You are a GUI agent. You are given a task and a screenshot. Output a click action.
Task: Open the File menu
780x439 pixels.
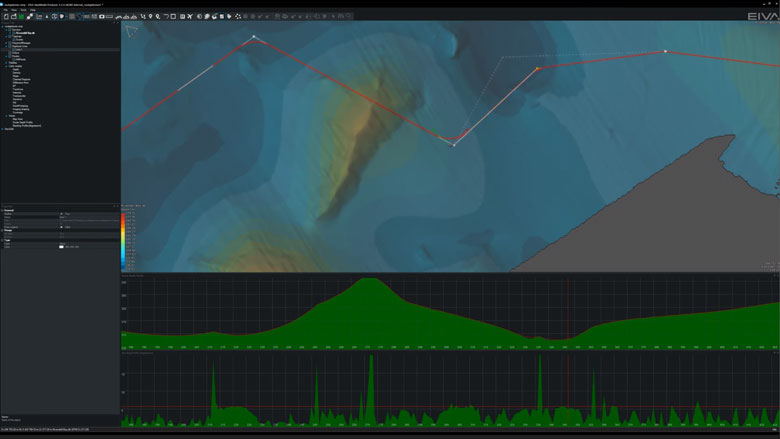(x=4, y=10)
